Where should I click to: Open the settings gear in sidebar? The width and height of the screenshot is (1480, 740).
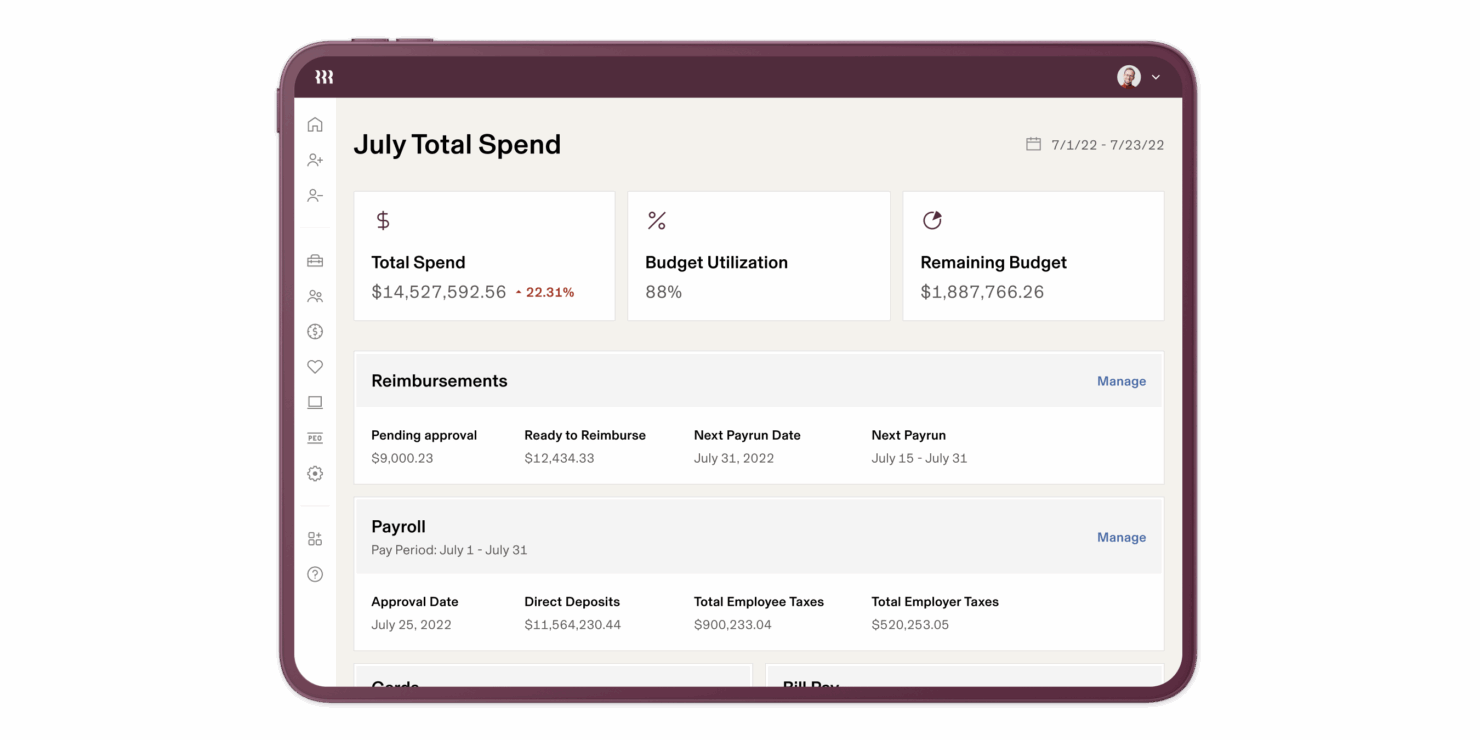click(315, 474)
